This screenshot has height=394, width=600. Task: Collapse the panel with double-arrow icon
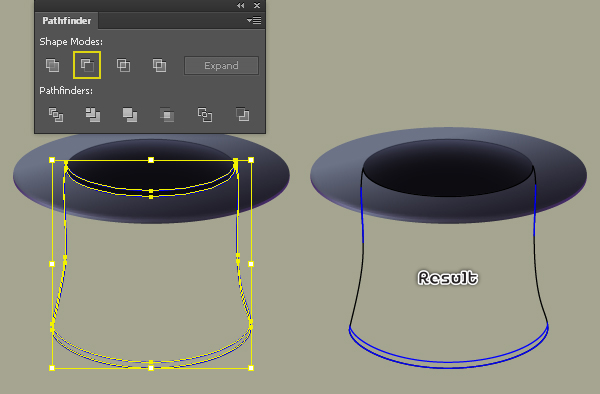coord(240,5)
